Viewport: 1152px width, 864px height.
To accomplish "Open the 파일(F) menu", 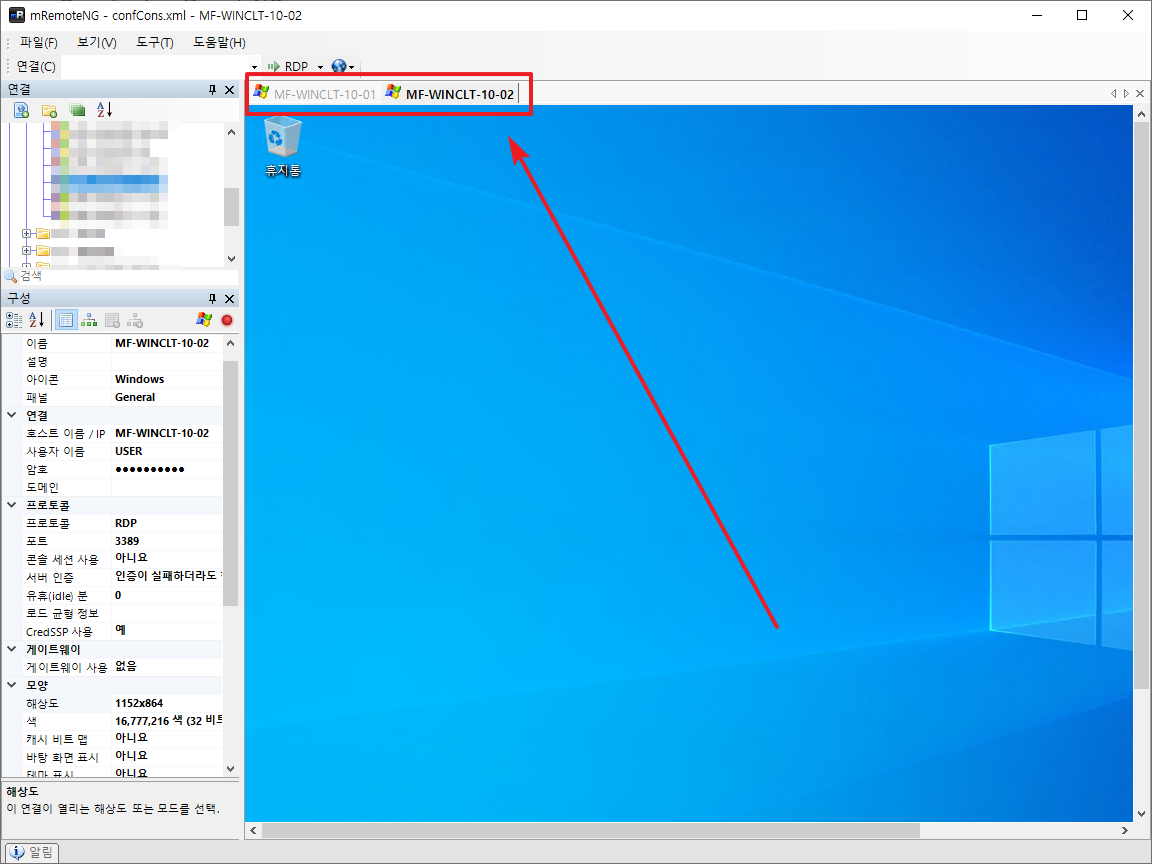I will (38, 43).
